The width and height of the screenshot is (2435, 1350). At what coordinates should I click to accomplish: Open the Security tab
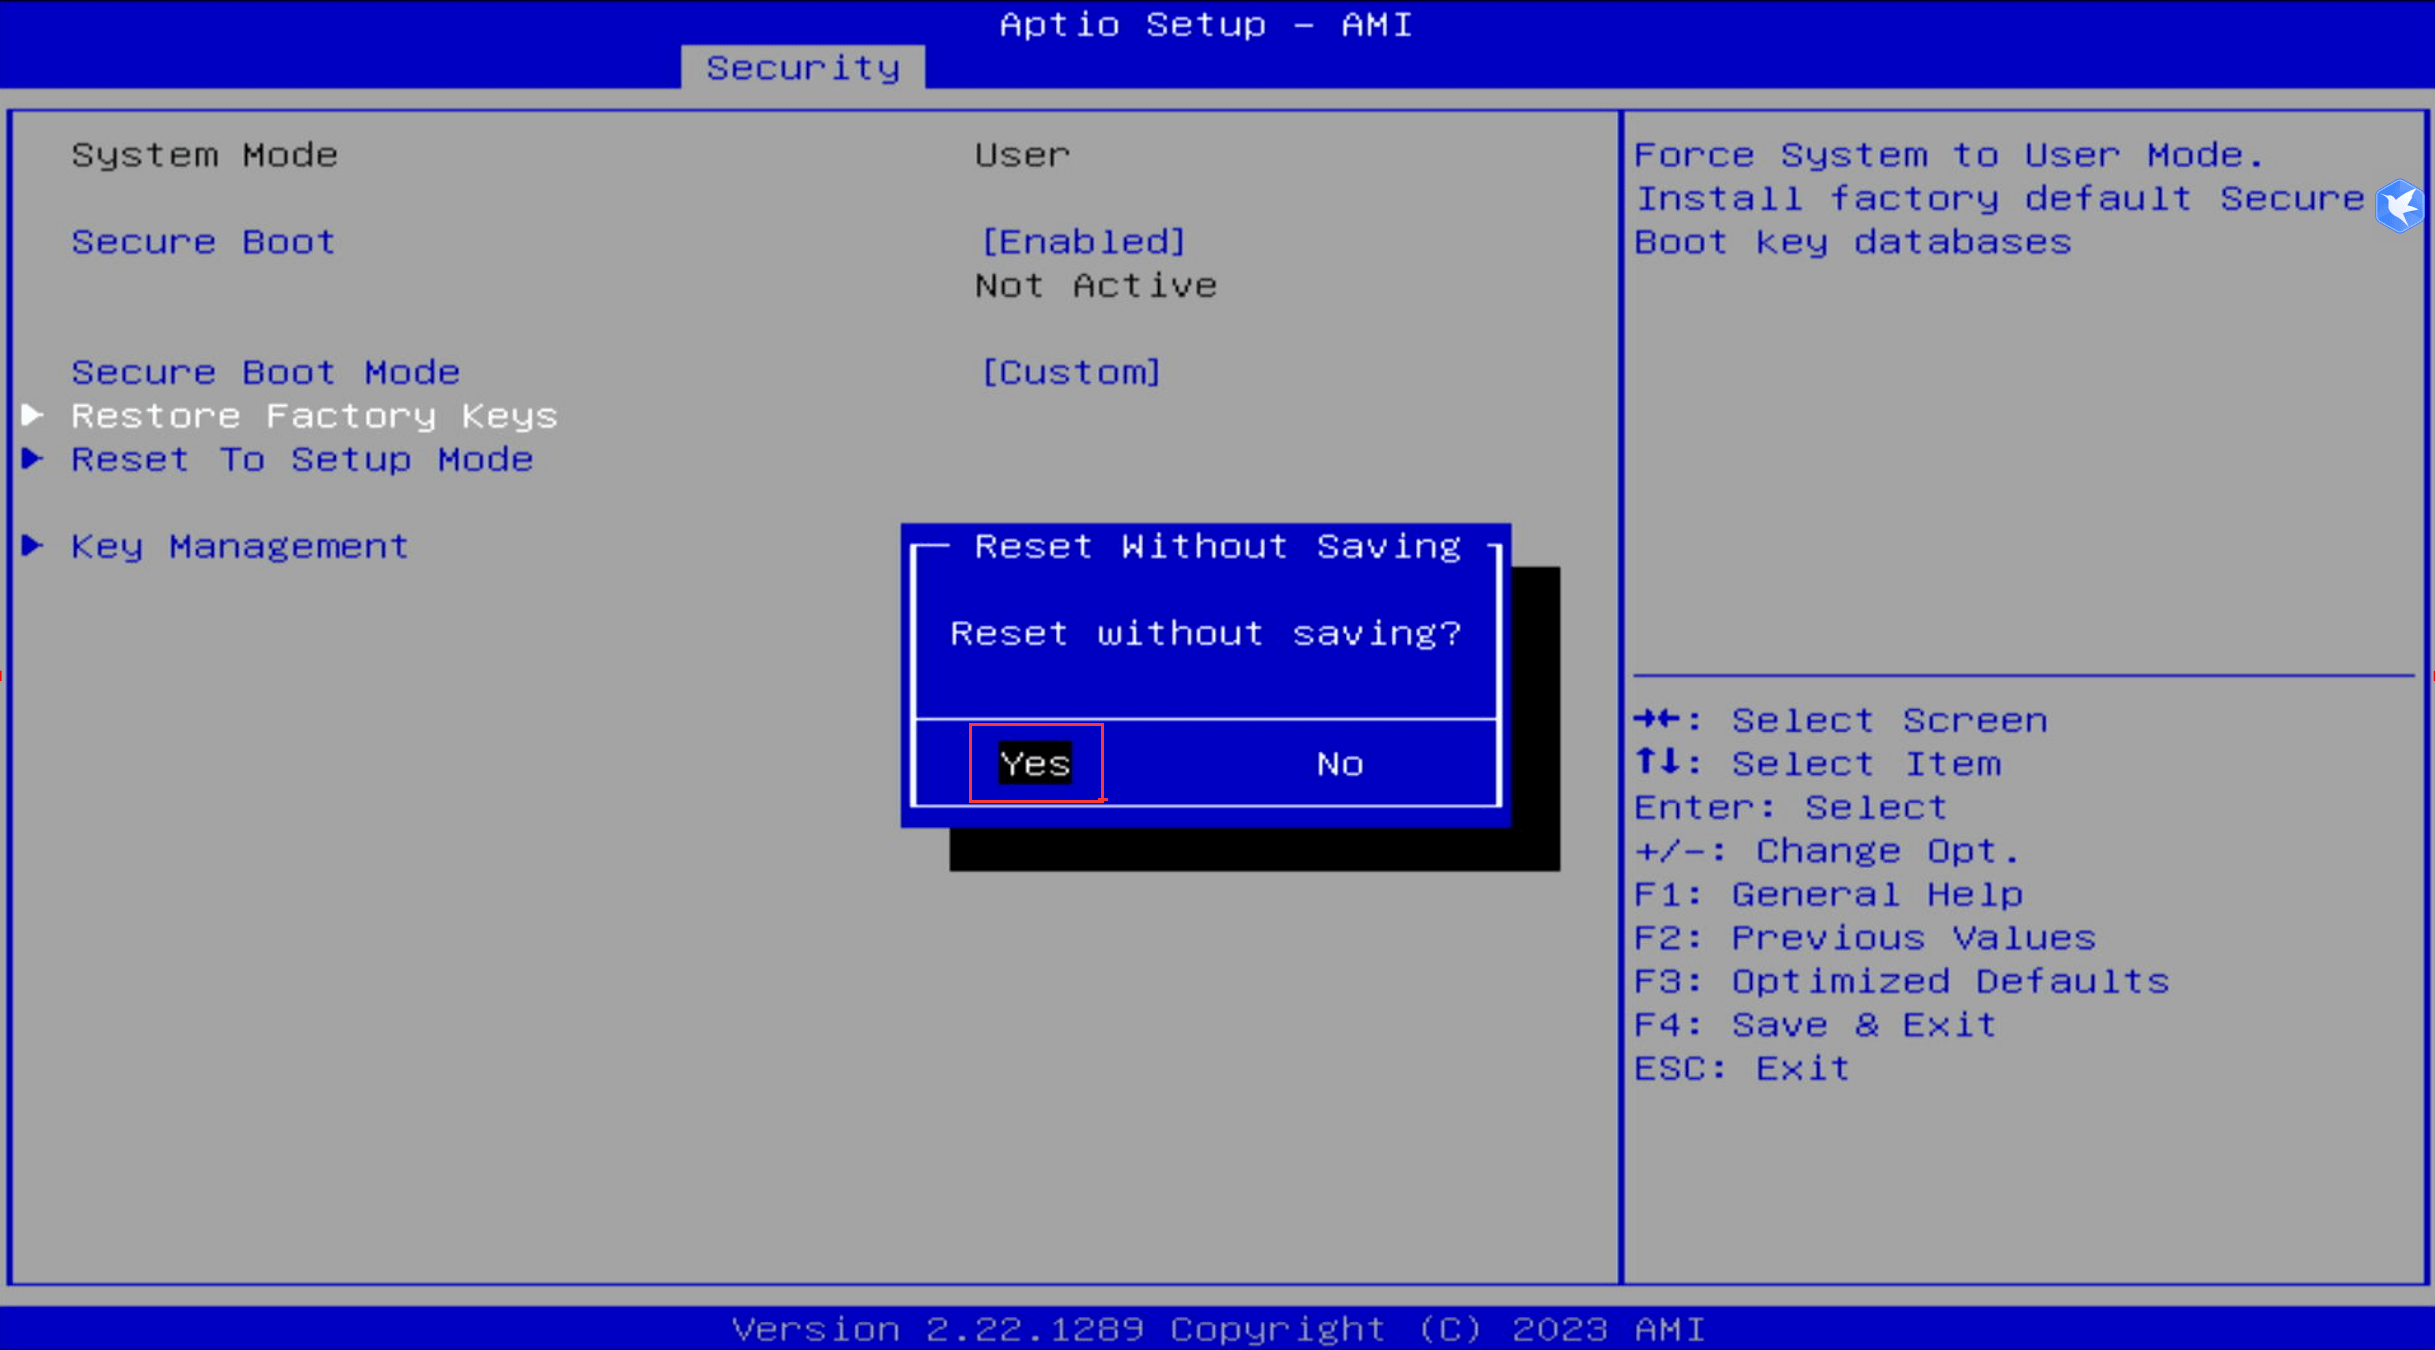[803, 68]
